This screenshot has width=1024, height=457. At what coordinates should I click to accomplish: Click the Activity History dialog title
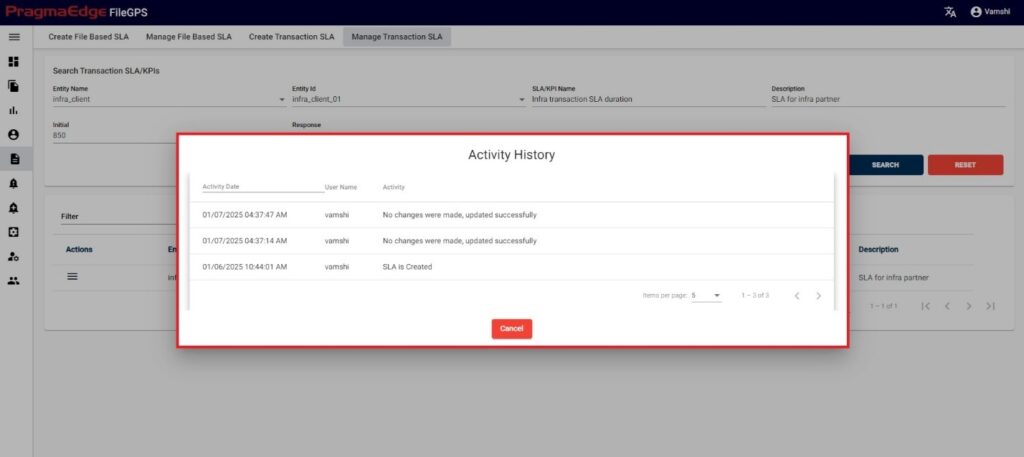pyautogui.click(x=511, y=155)
